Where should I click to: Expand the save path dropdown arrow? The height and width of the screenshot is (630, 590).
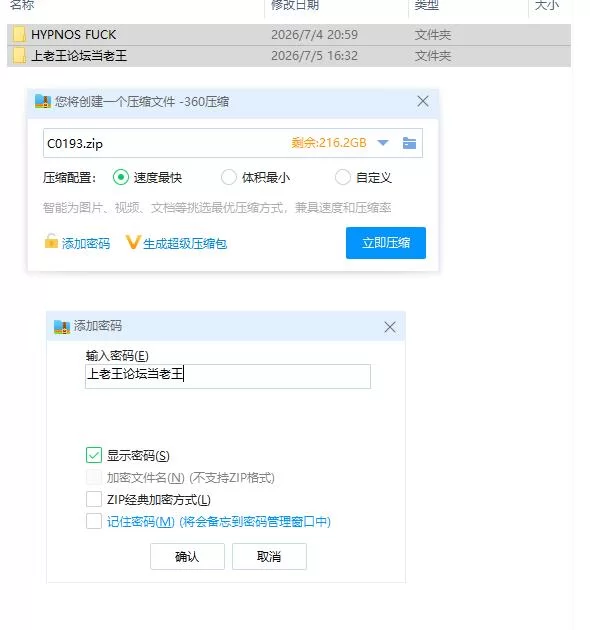coord(383,143)
